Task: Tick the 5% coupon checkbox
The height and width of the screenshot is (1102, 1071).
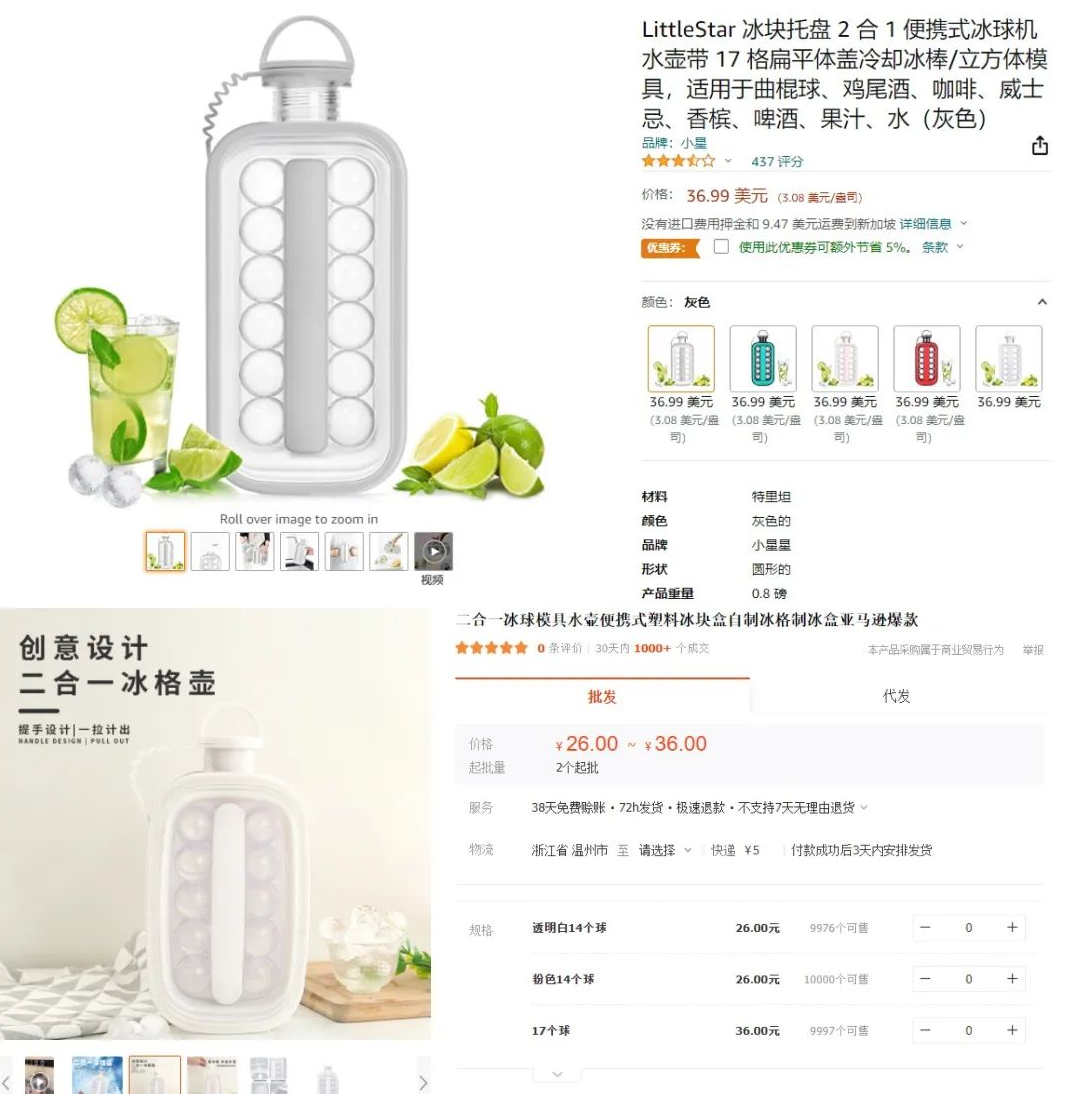Action: pos(721,247)
